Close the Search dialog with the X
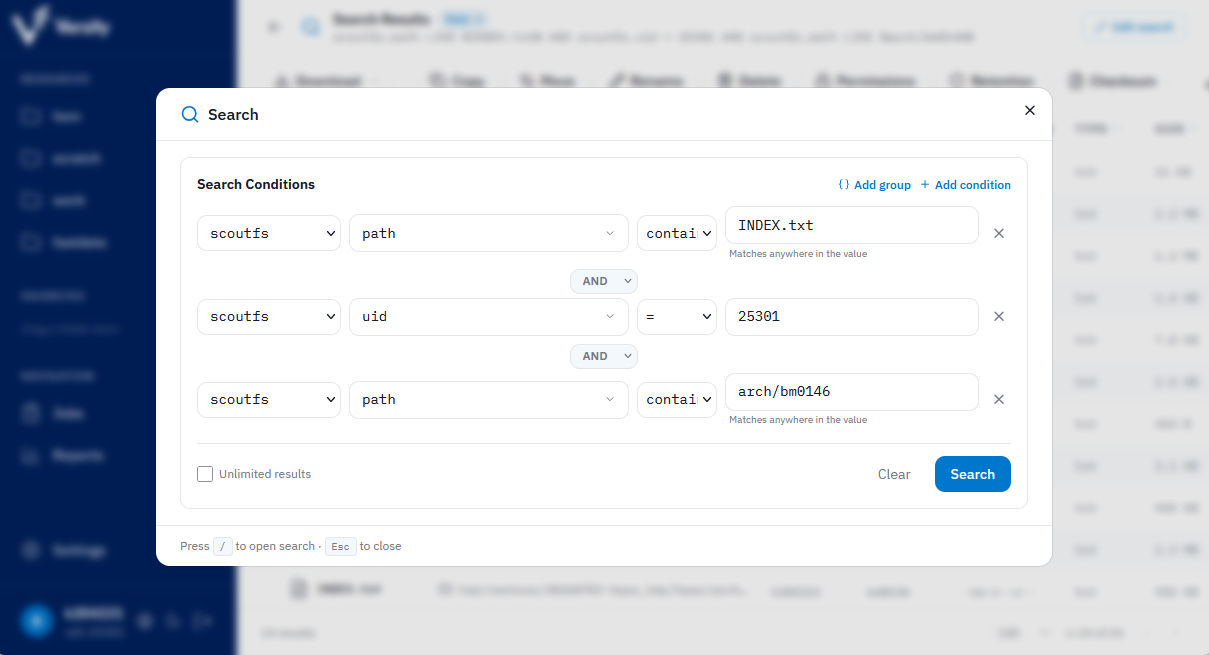The width and height of the screenshot is (1209, 655). pyautogui.click(x=1030, y=110)
